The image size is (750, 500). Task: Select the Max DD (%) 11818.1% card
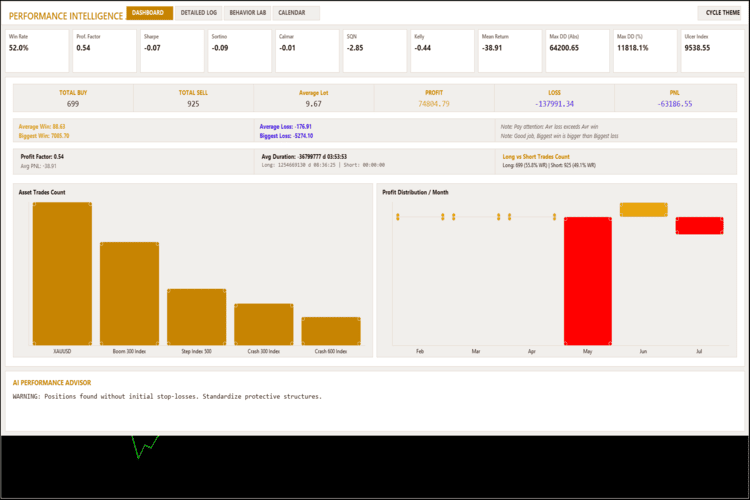tap(645, 51)
